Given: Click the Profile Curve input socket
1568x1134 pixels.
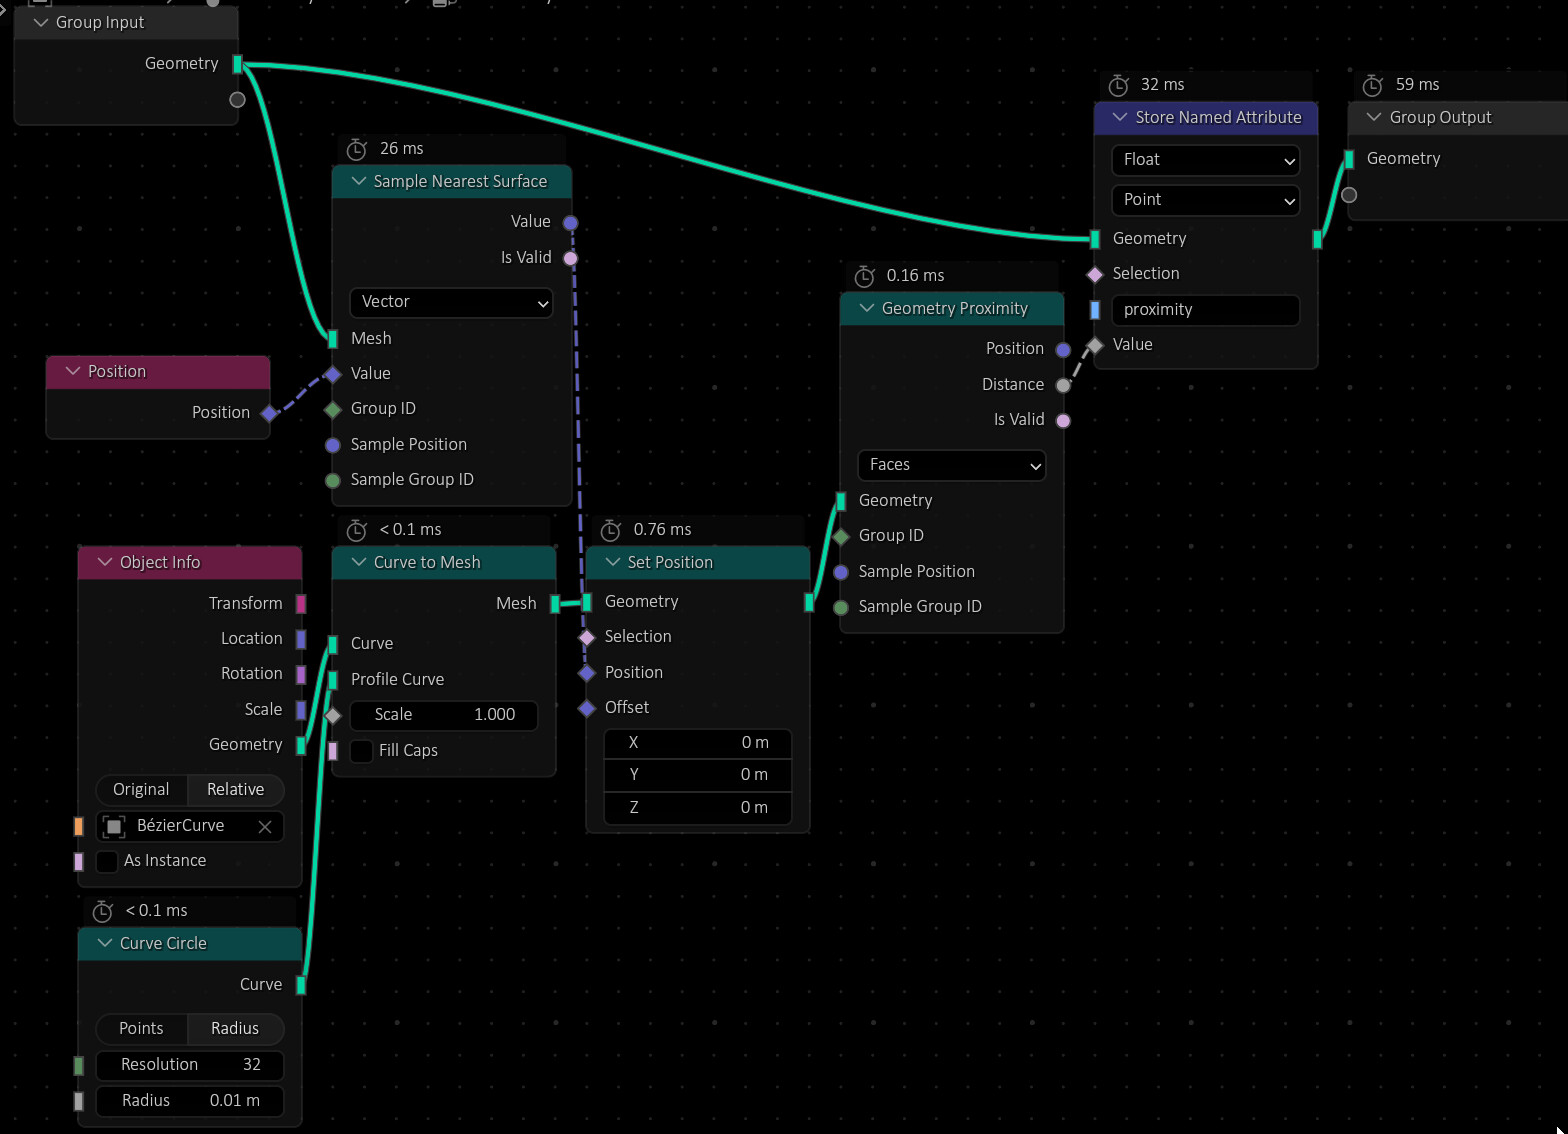Looking at the screenshot, I should point(333,680).
